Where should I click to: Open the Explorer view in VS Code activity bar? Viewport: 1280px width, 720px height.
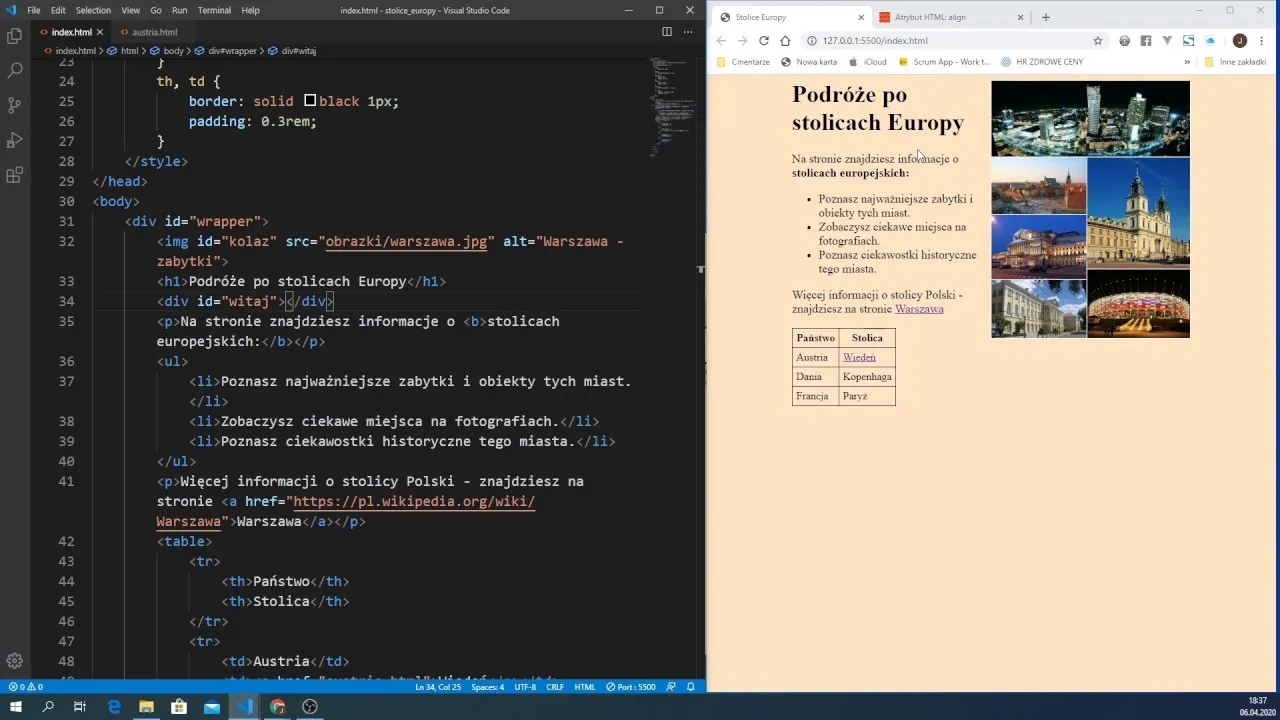tap(14, 36)
